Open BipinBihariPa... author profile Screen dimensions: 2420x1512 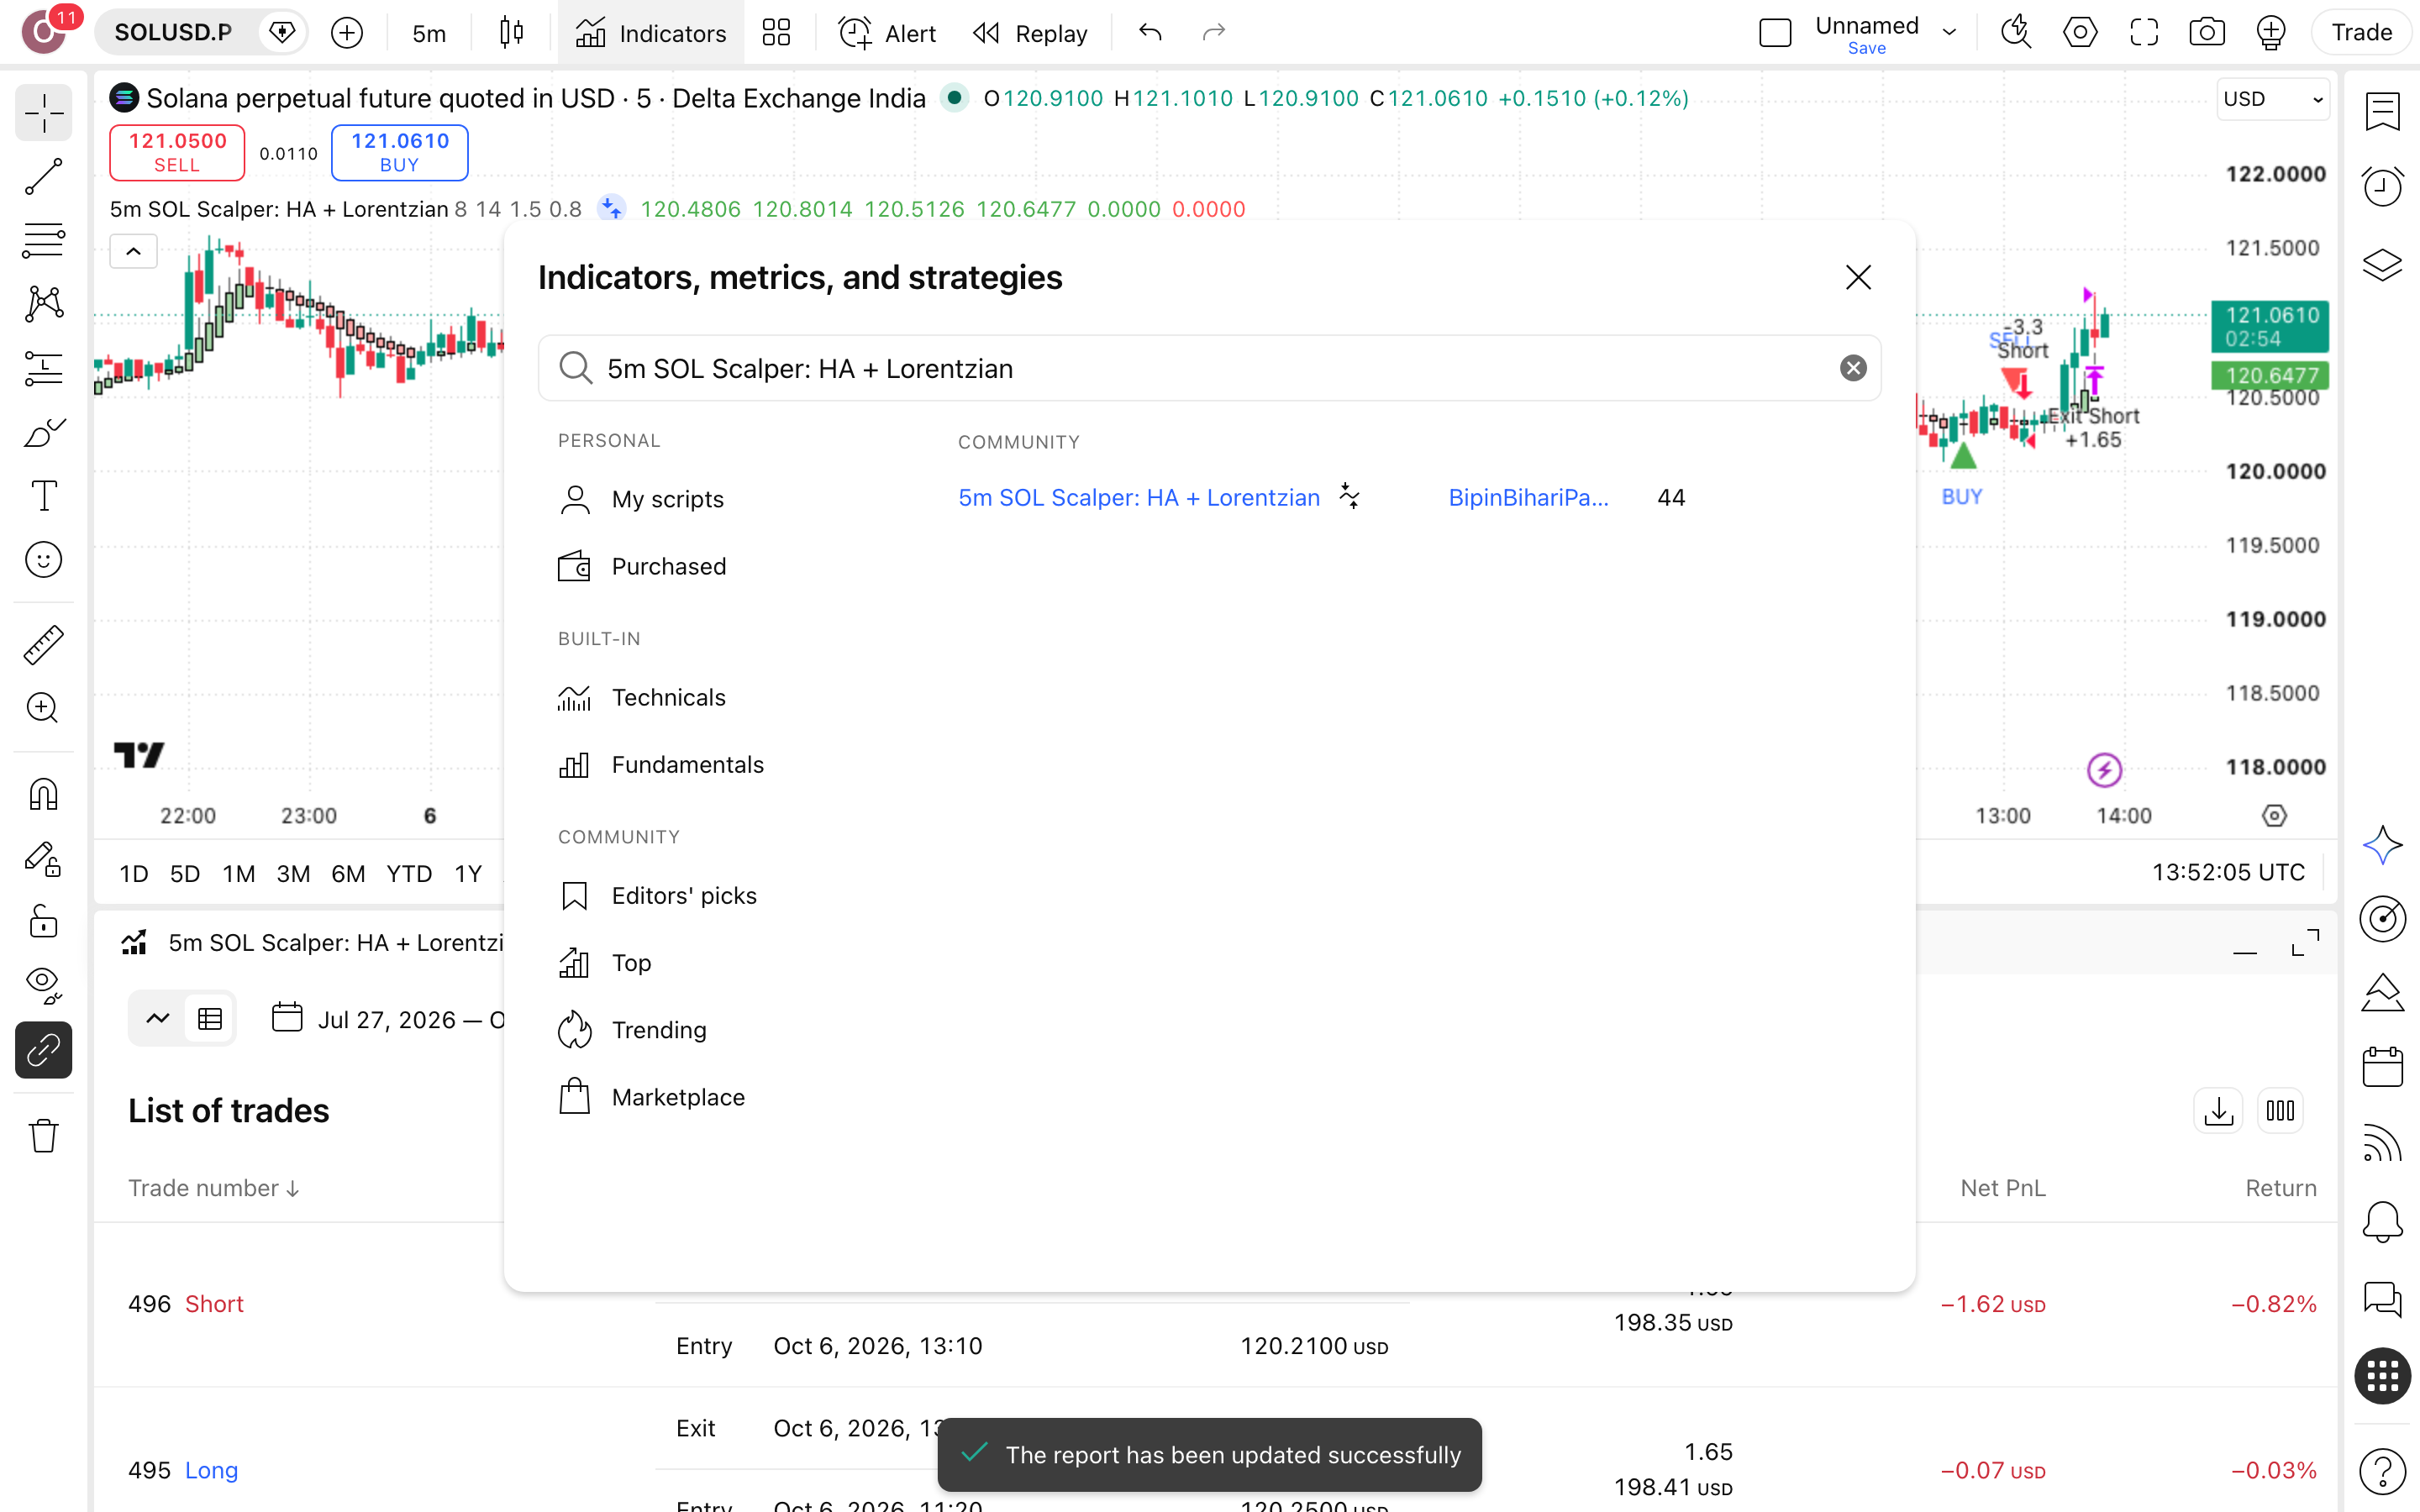[1528, 498]
